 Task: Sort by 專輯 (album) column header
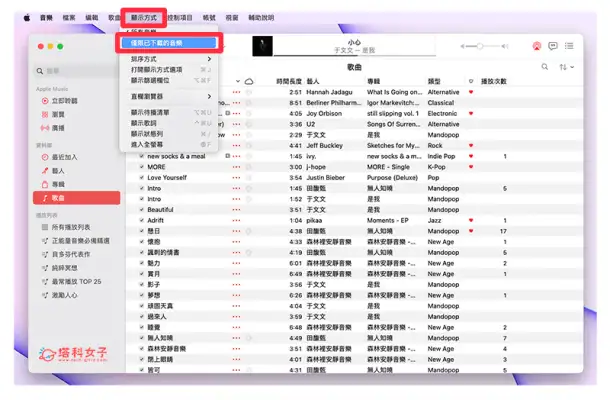[373, 81]
